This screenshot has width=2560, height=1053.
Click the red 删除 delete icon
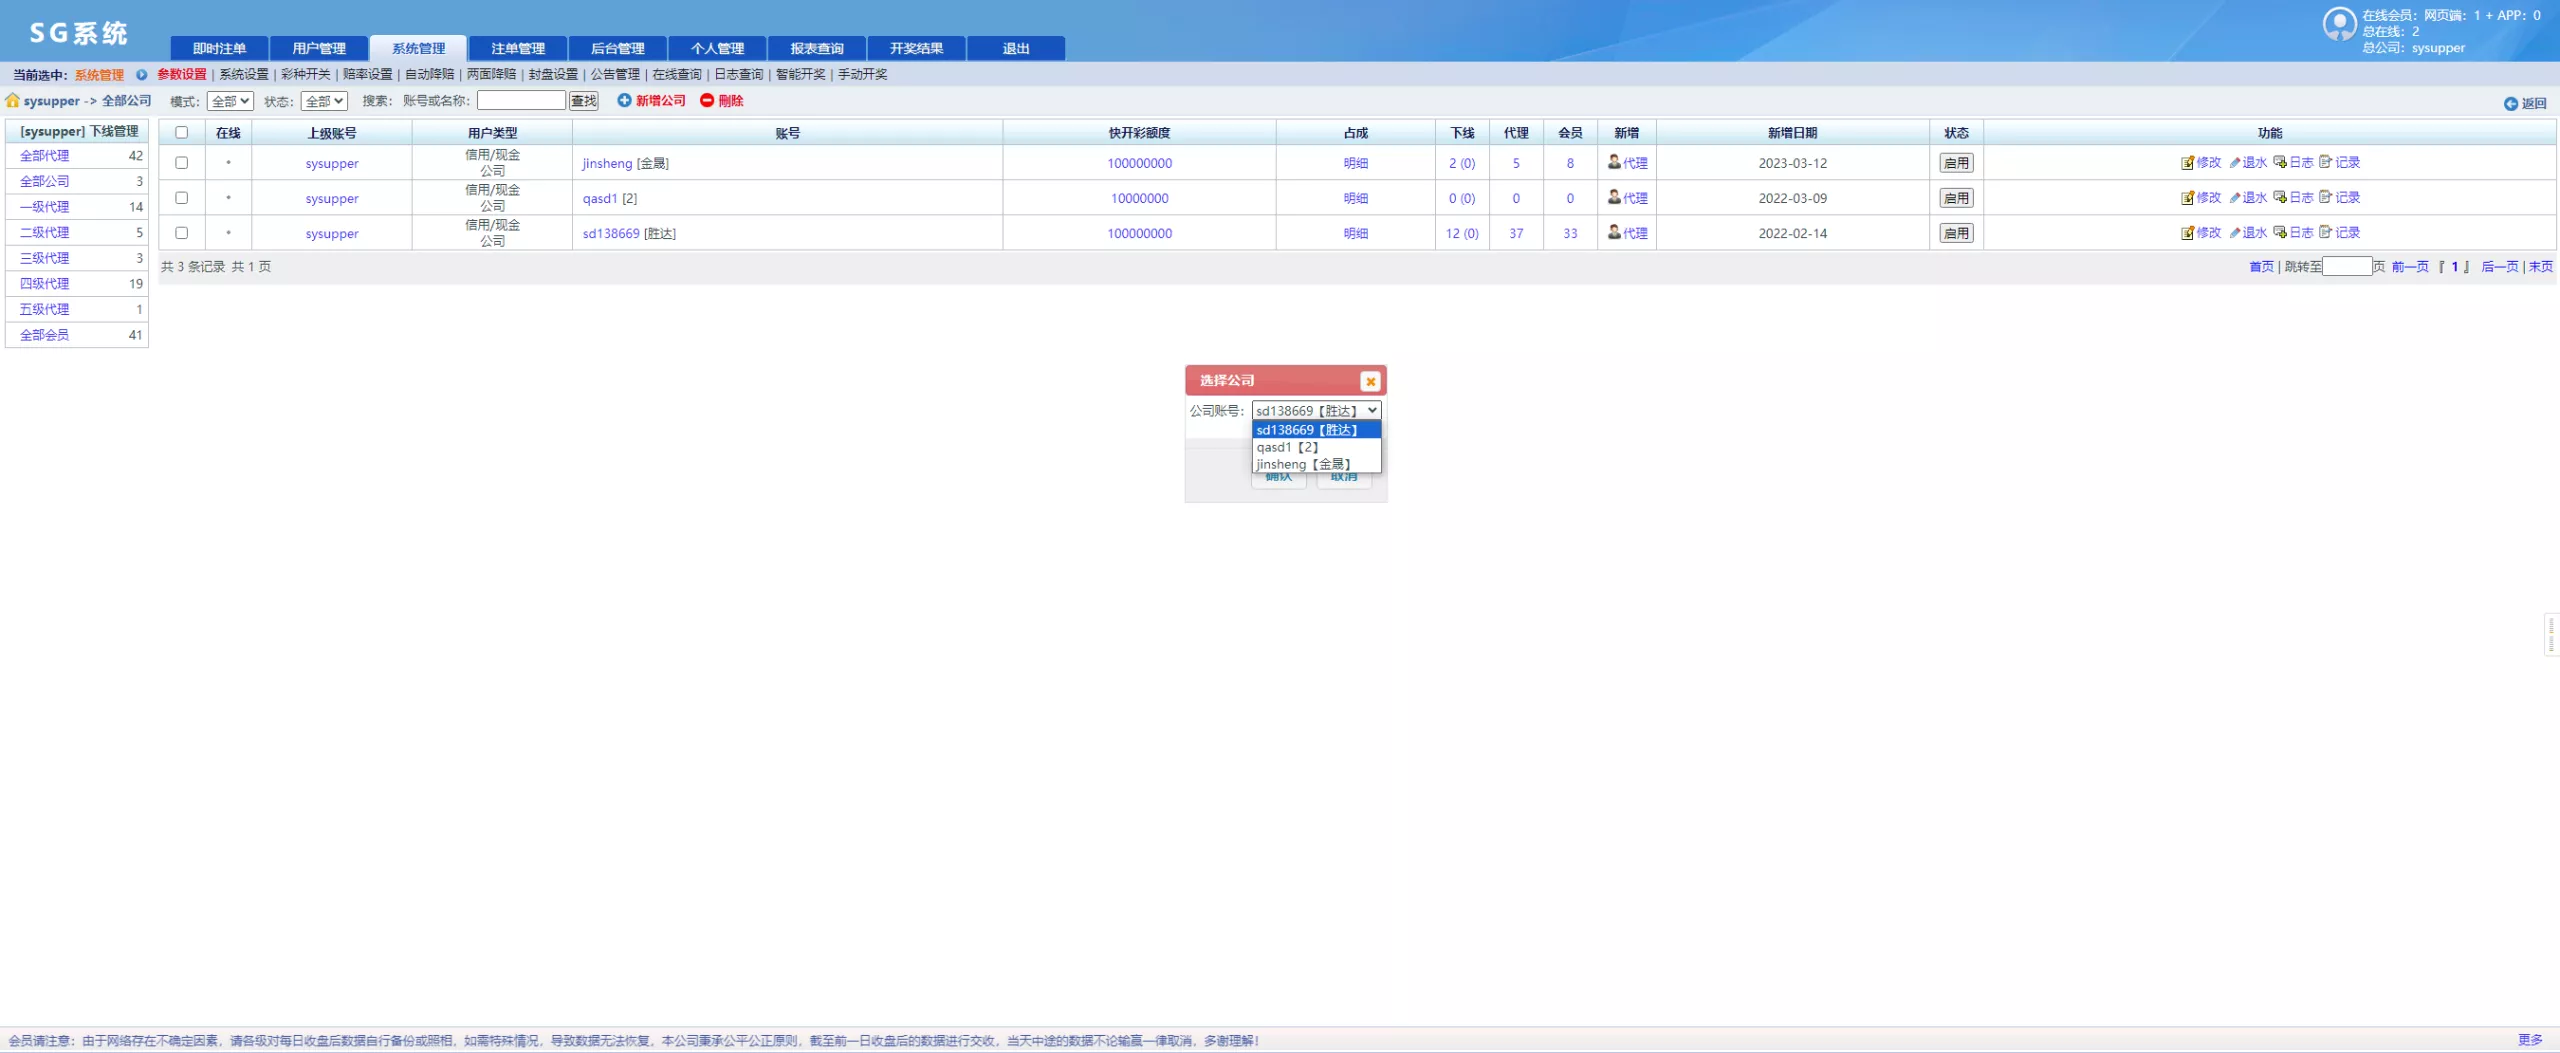pyautogui.click(x=707, y=100)
